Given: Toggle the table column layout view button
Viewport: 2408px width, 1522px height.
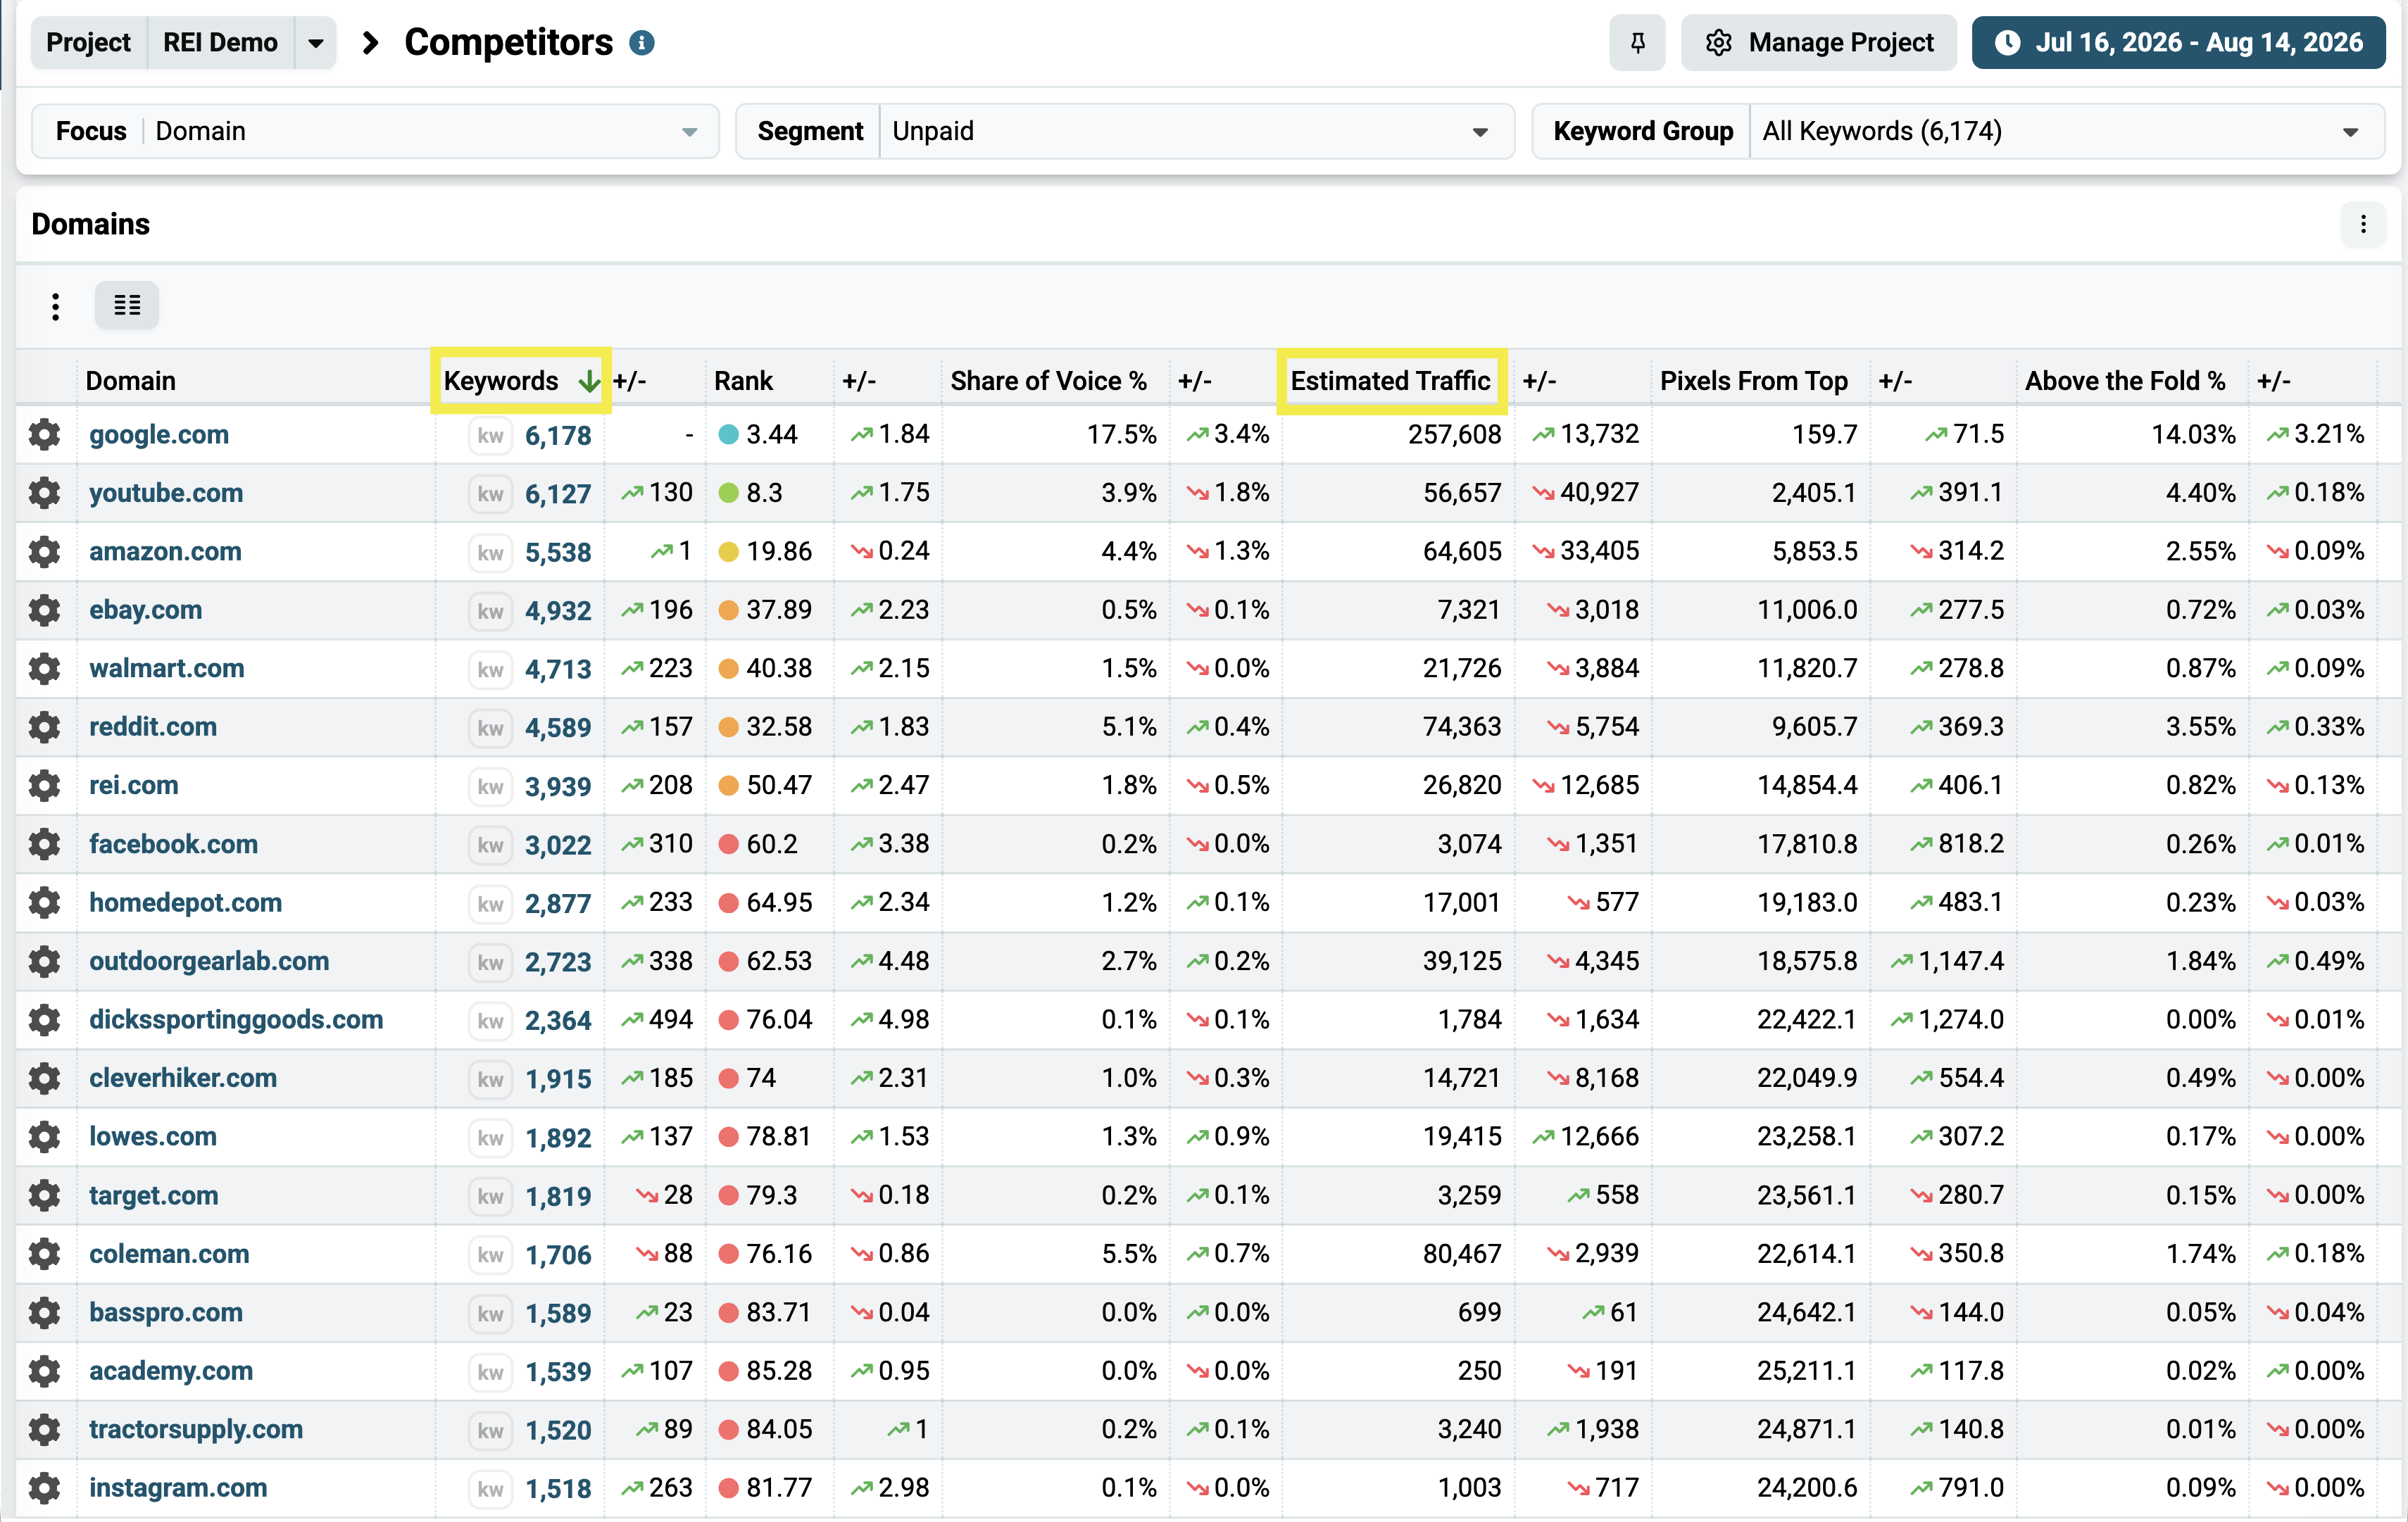Looking at the screenshot, I should pyautogui.click(x=127, y=305).
